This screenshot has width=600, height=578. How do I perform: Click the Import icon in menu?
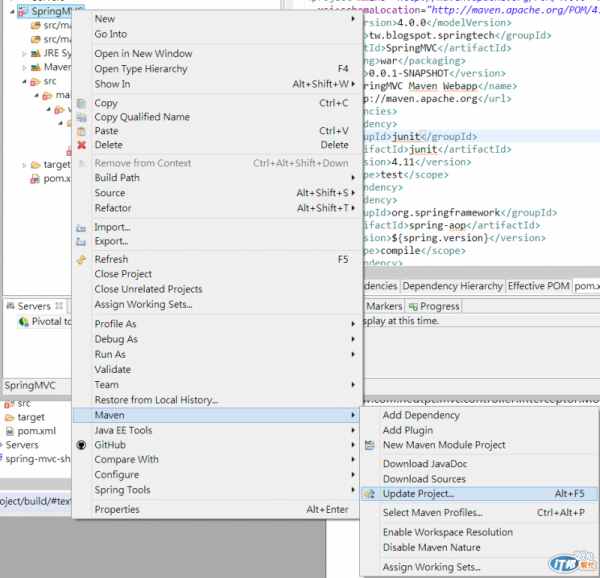click(x=81, y=228)
